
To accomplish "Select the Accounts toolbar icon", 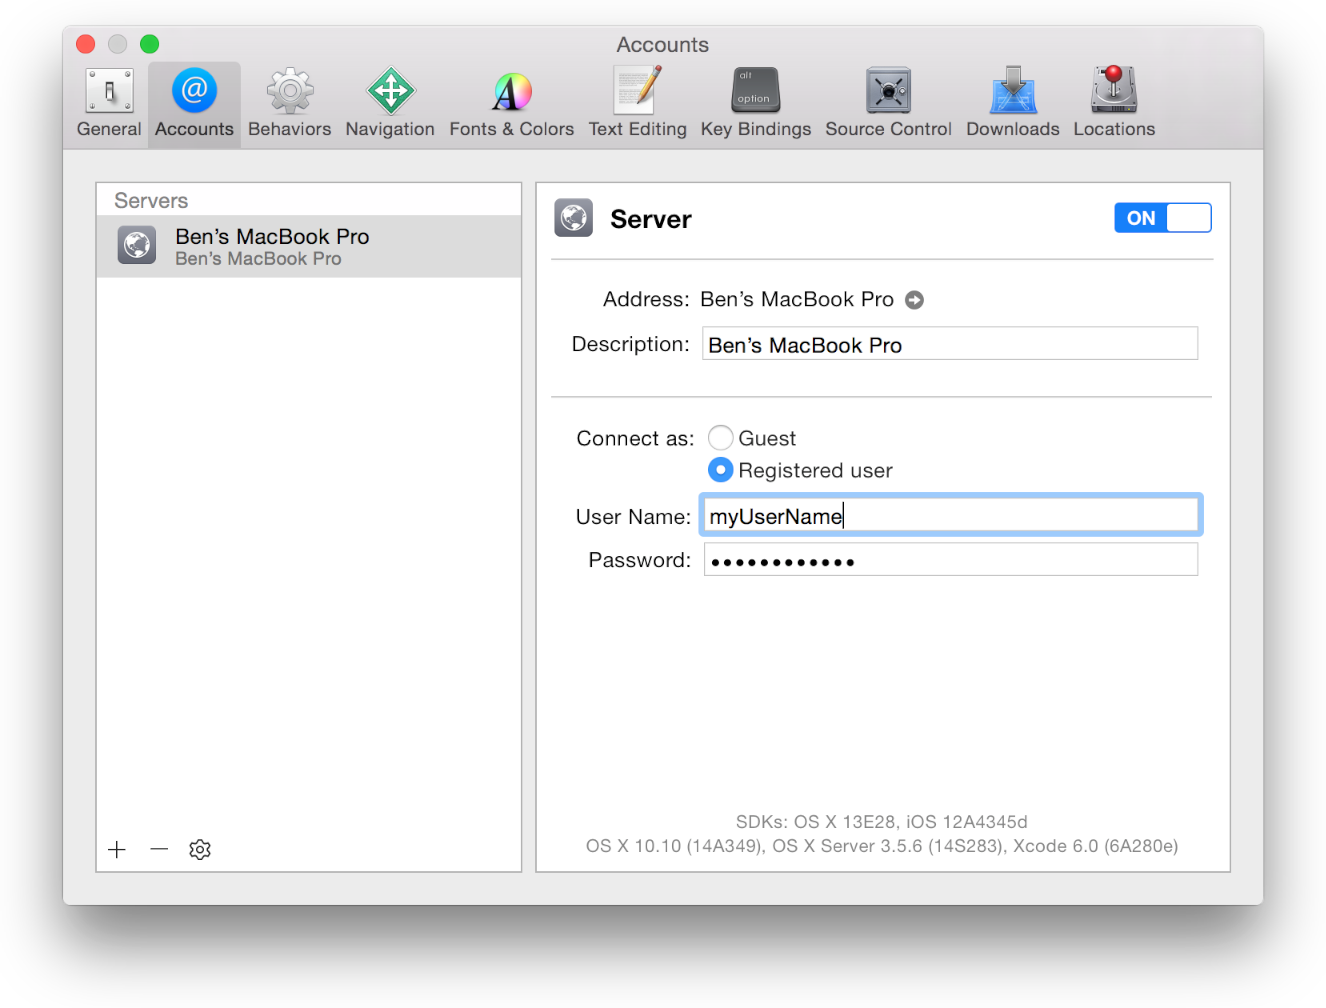I will pyautogui.click(x=193, y=100).
